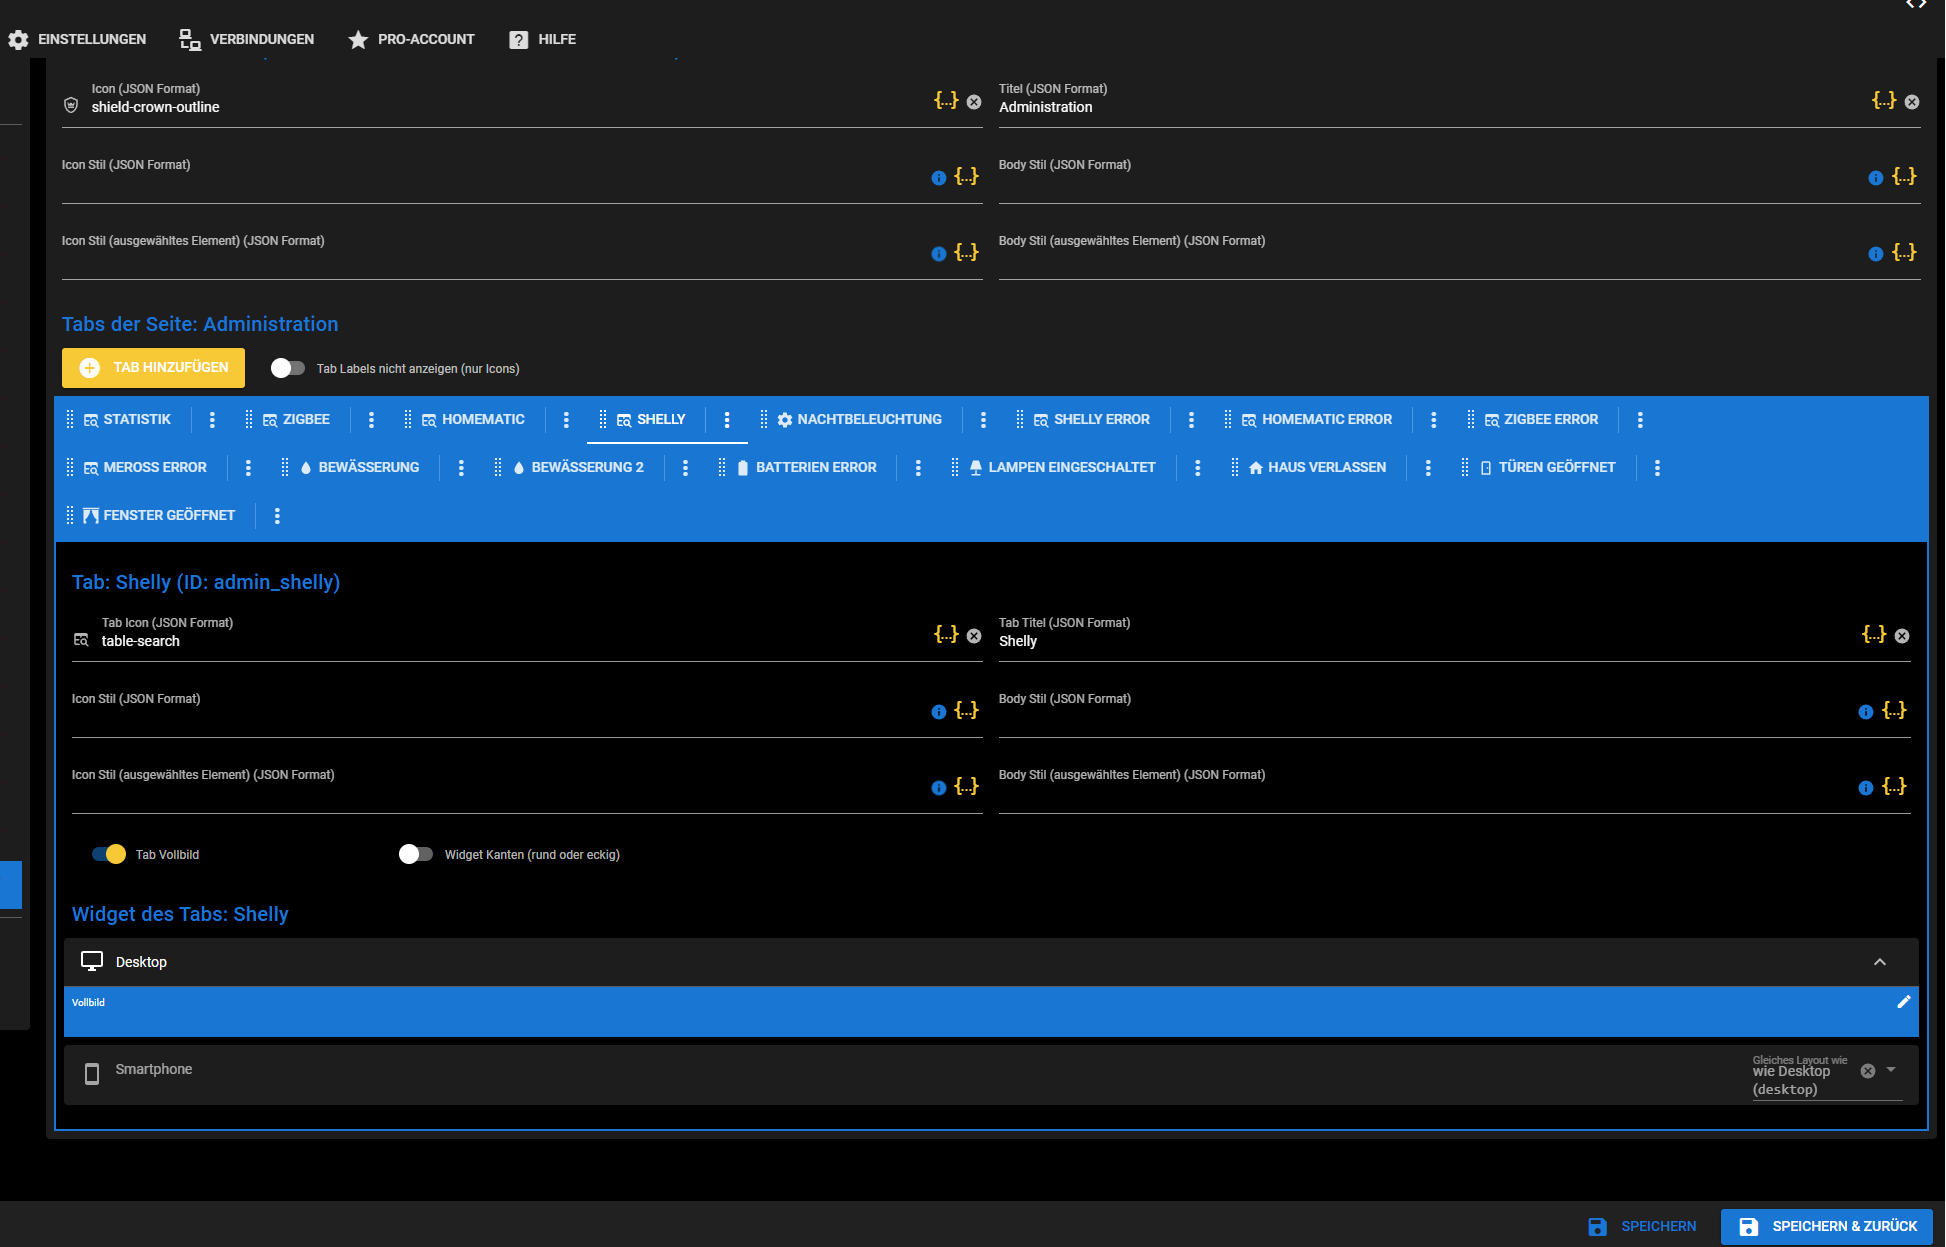This screenshot has height=1247, width=1946.
Task: Open JSON editor for page Titel field
Action: click(x=1884, y=100)
